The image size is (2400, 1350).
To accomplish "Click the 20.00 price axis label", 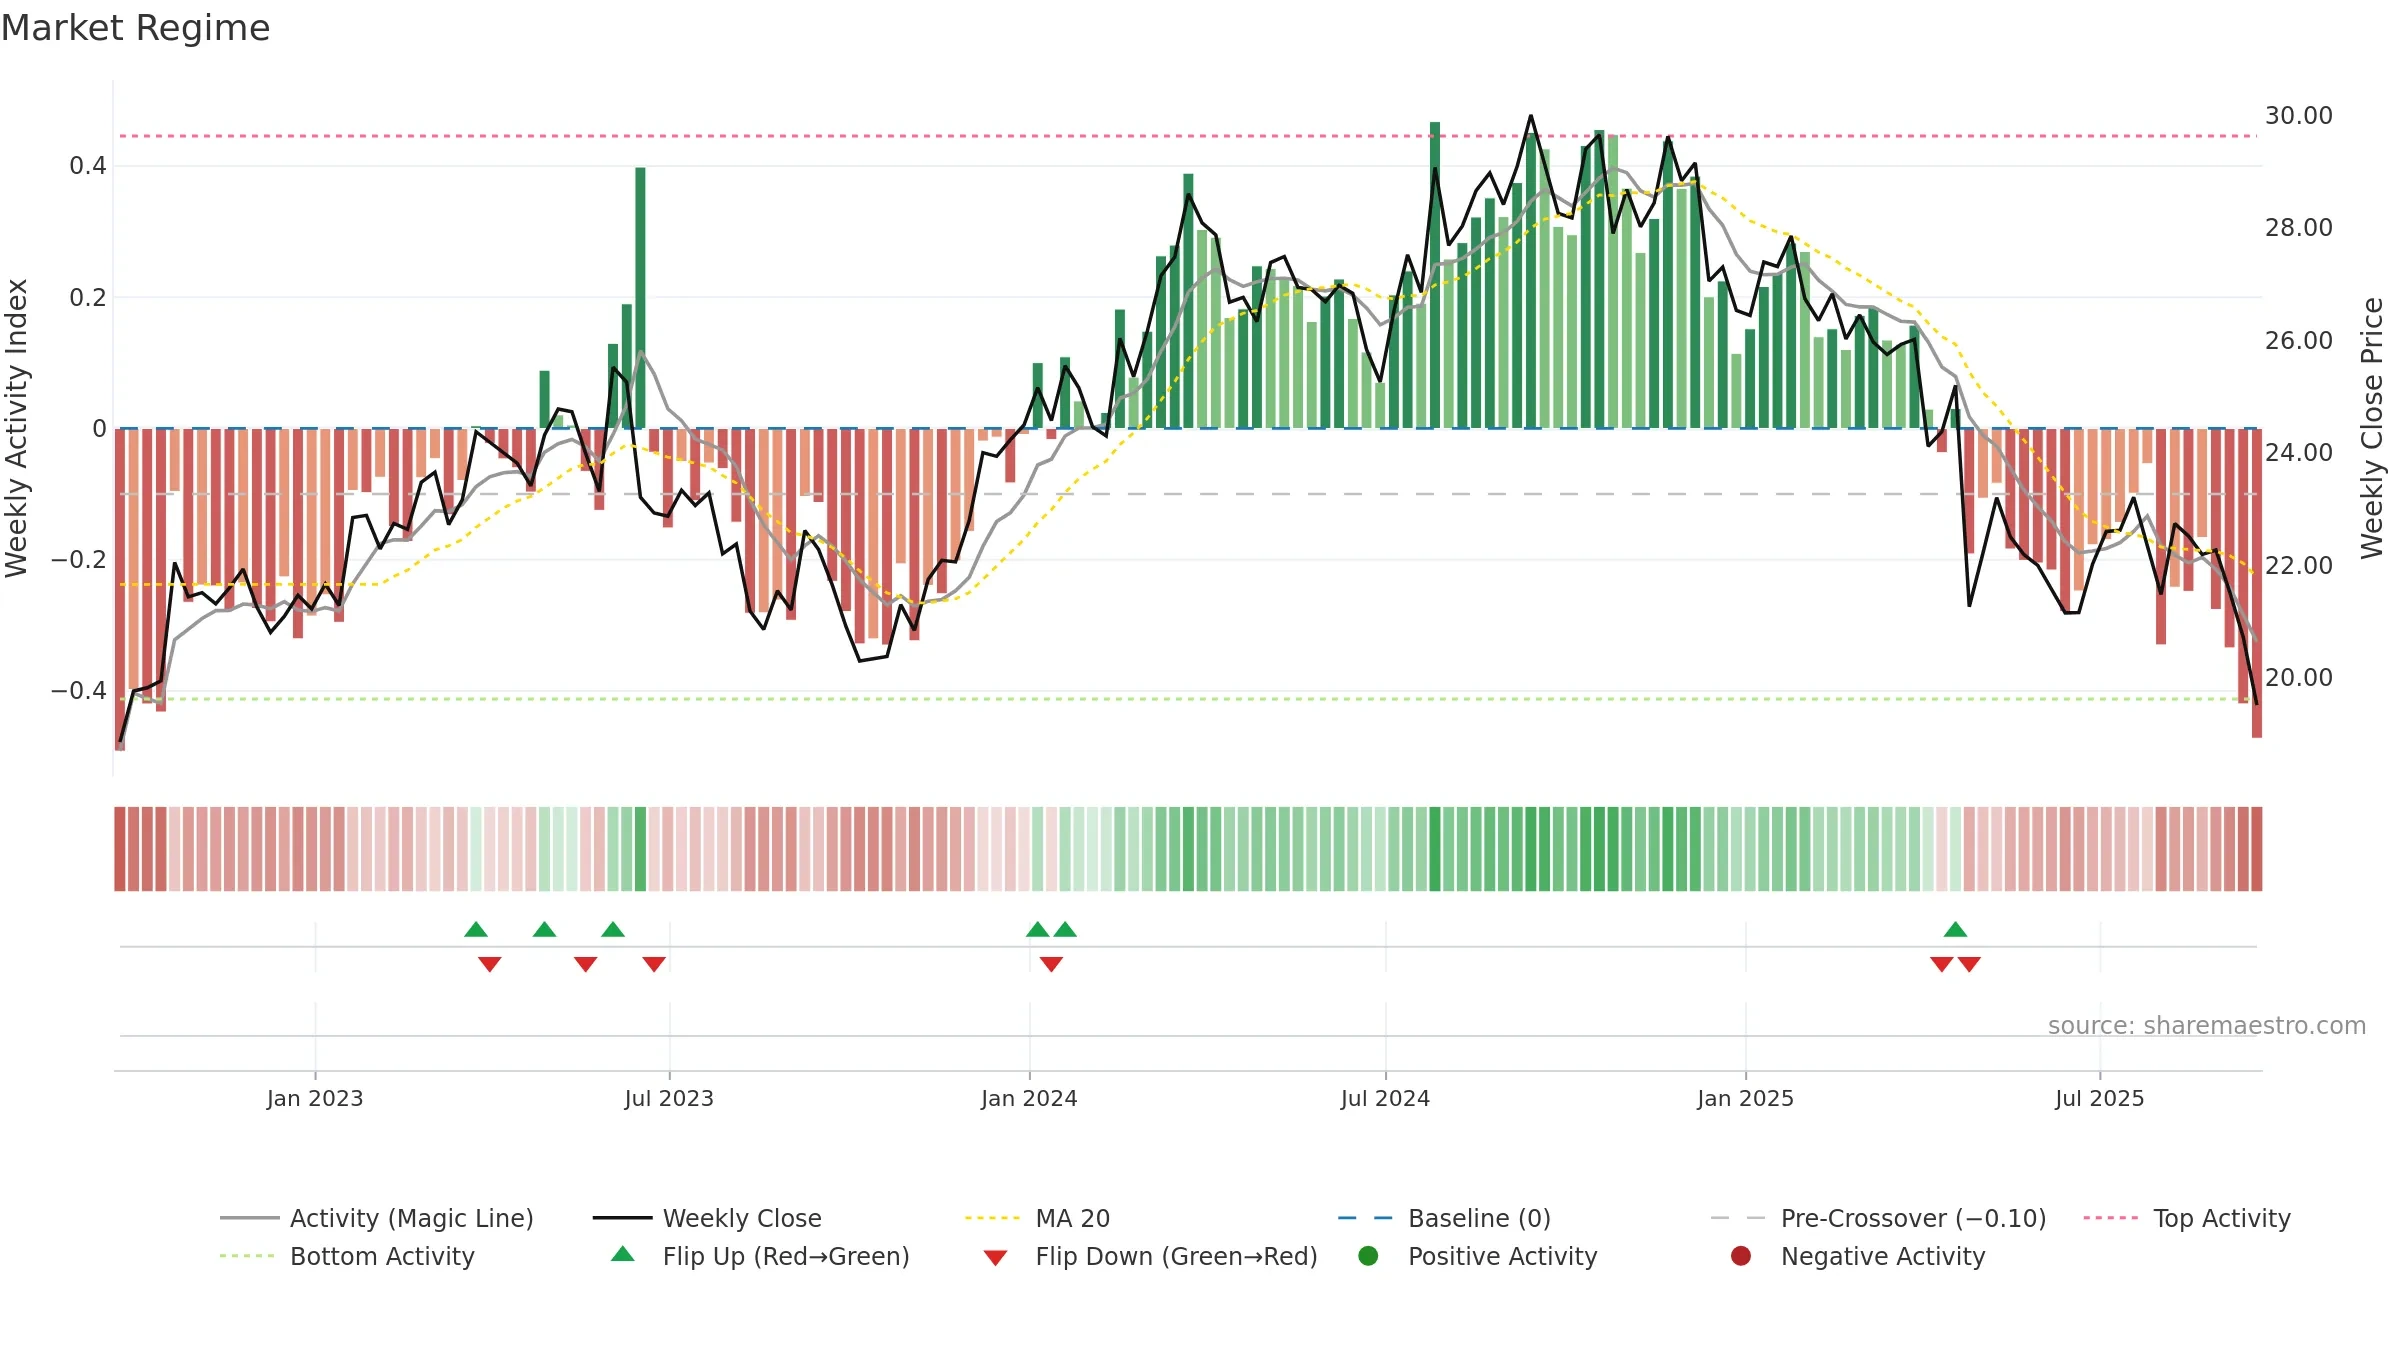I will tap(2298, 678).
